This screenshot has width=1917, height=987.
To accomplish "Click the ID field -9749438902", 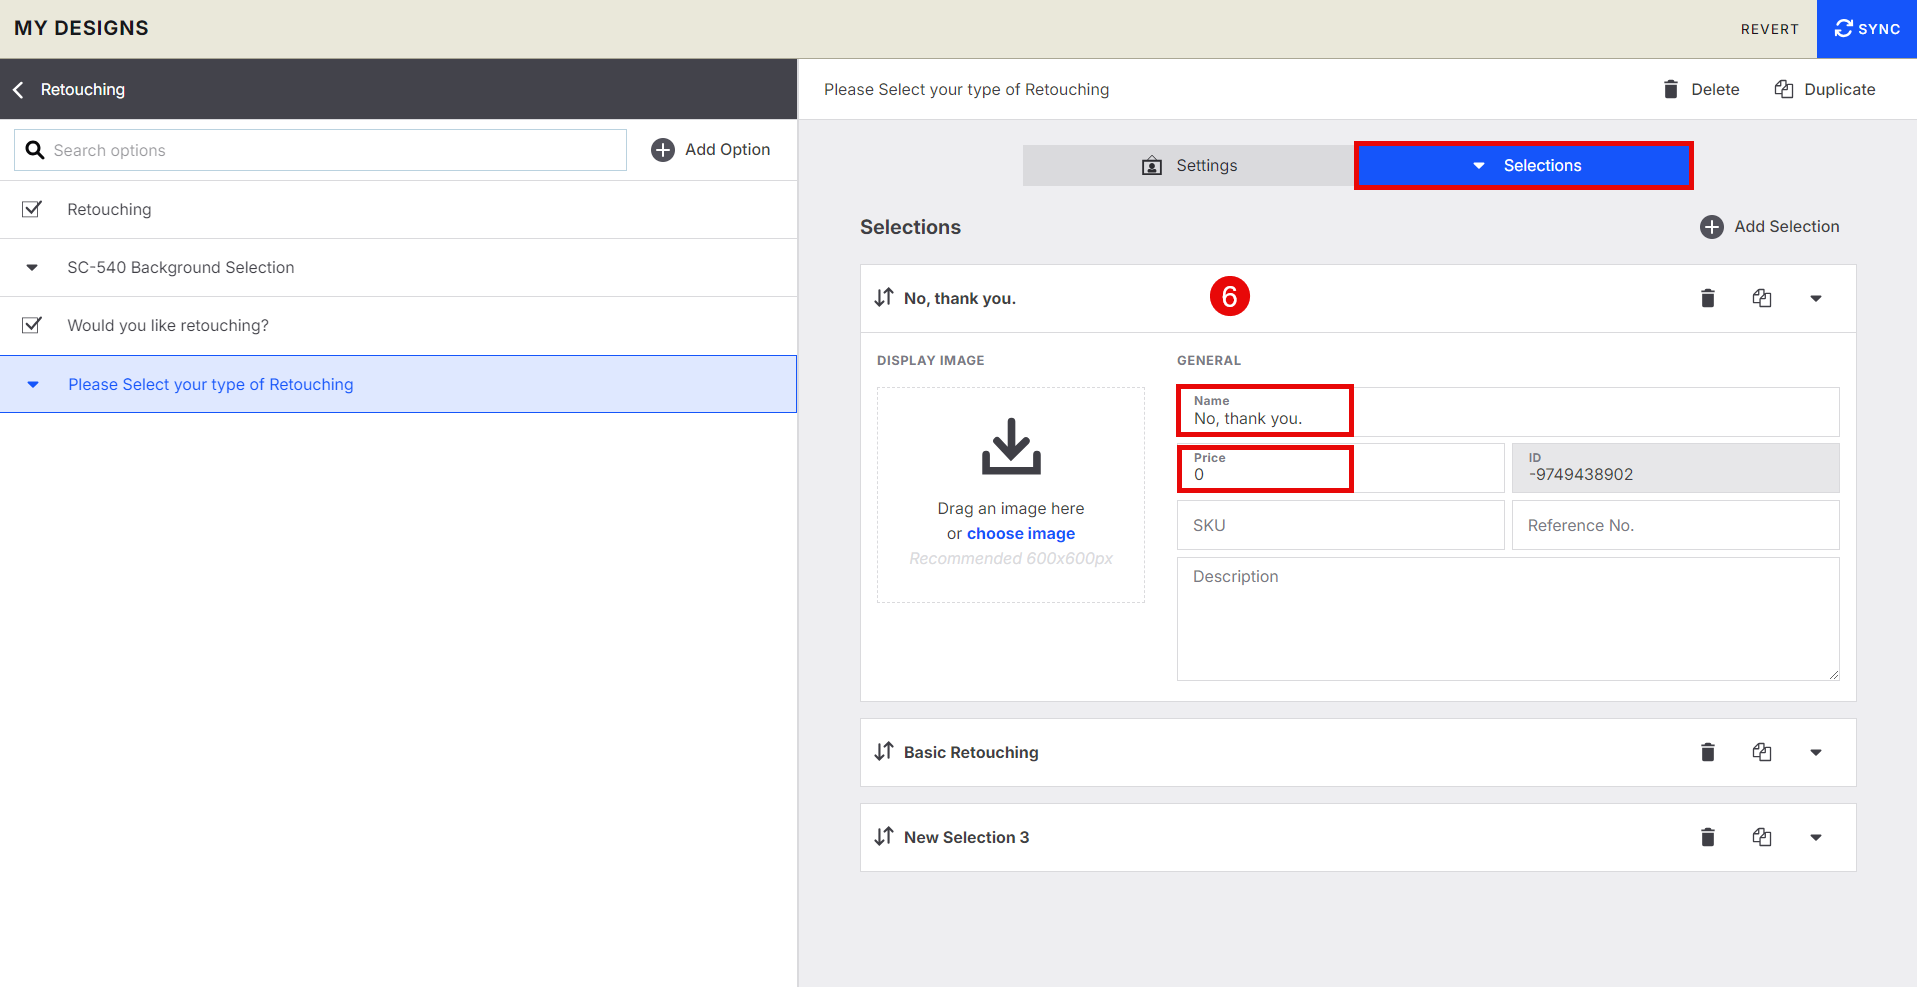I will pos(1675,468).
